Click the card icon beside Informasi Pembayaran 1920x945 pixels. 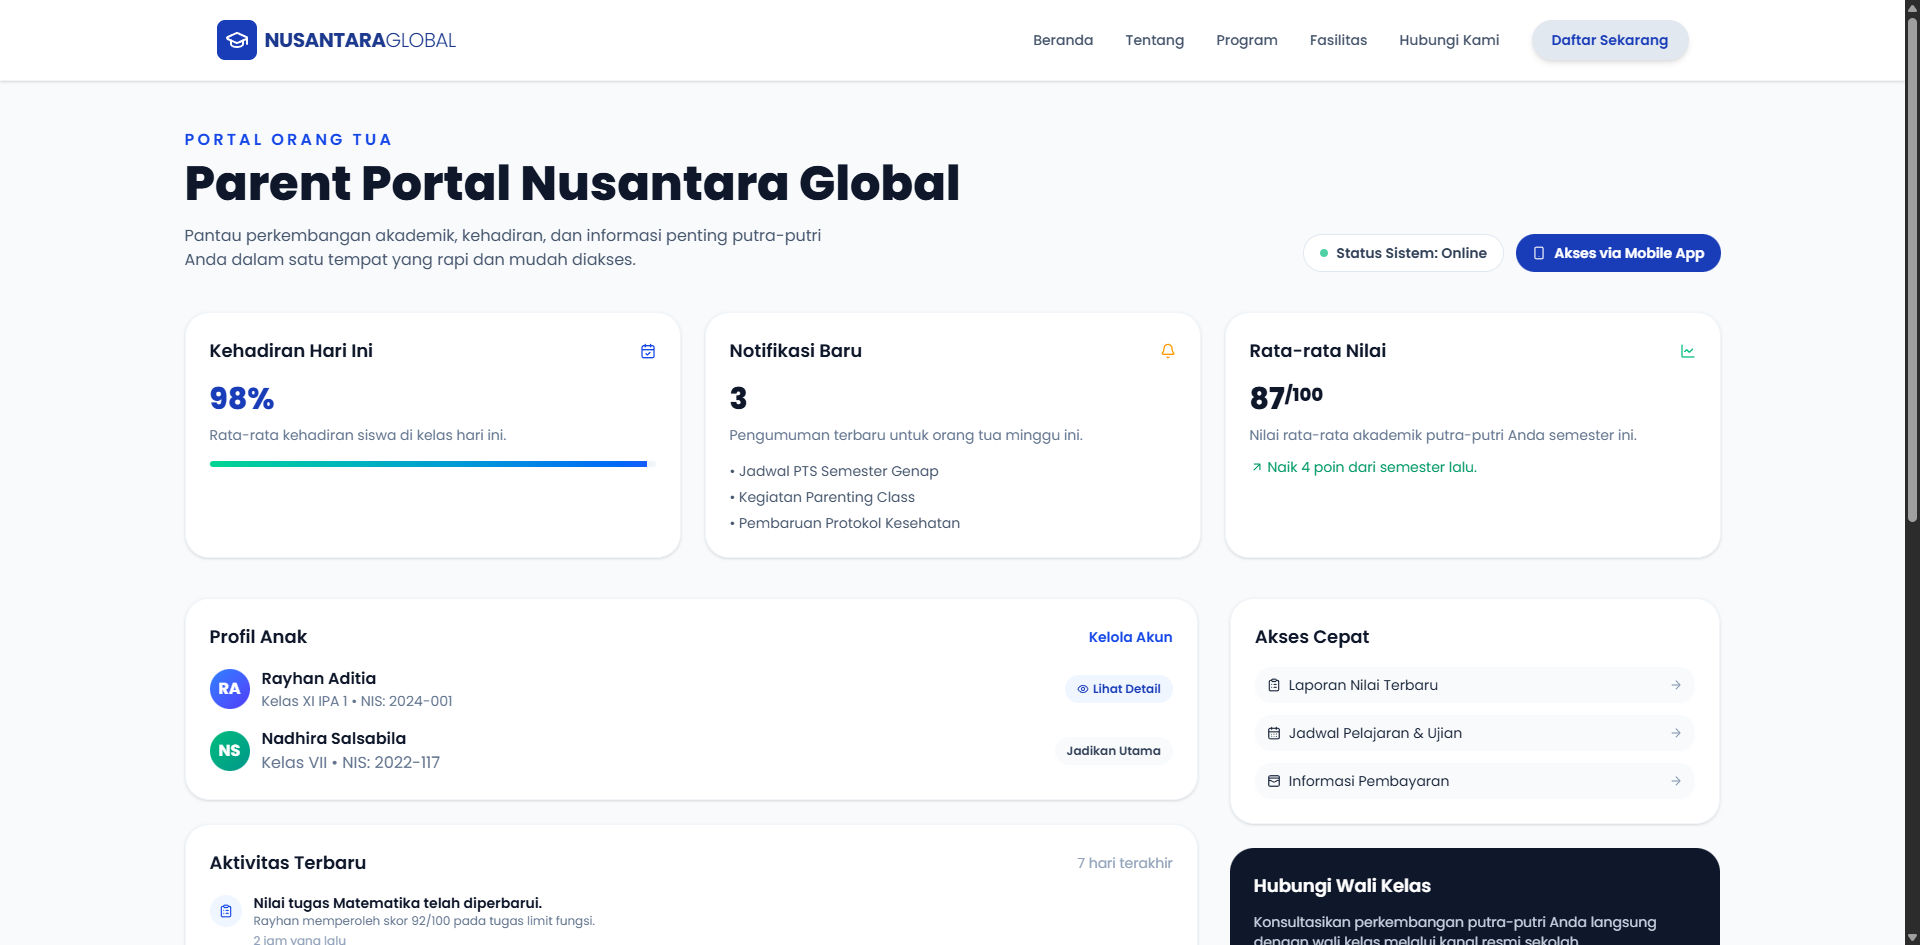(x=1274, y=781)
